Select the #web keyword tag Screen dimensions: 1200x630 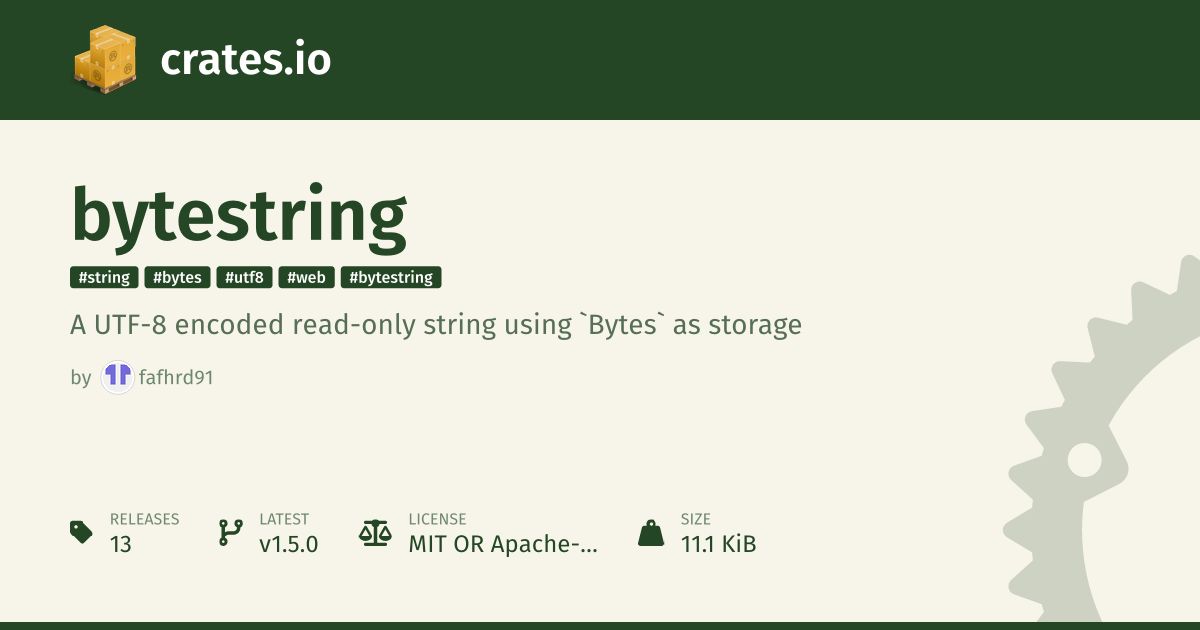(x=306, y=278)
